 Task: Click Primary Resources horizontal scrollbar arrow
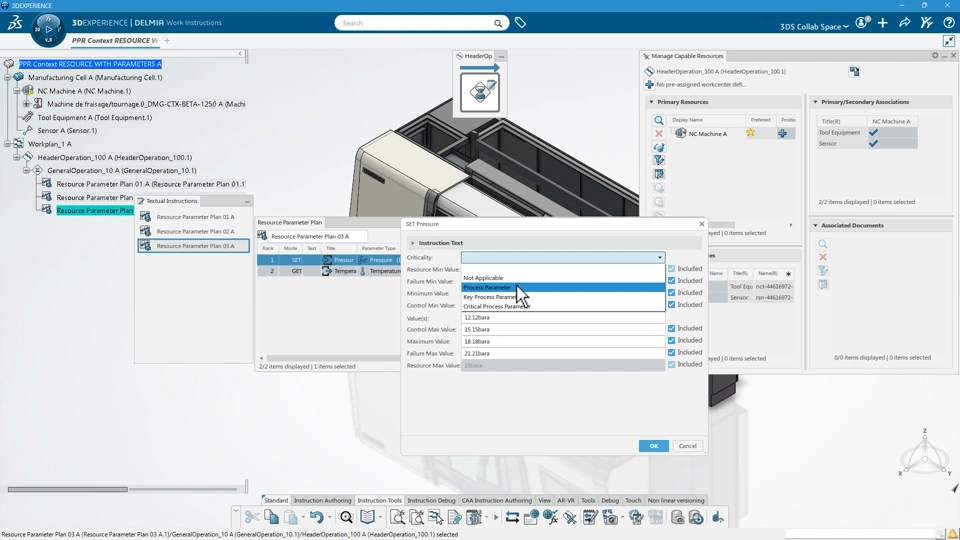790,225
